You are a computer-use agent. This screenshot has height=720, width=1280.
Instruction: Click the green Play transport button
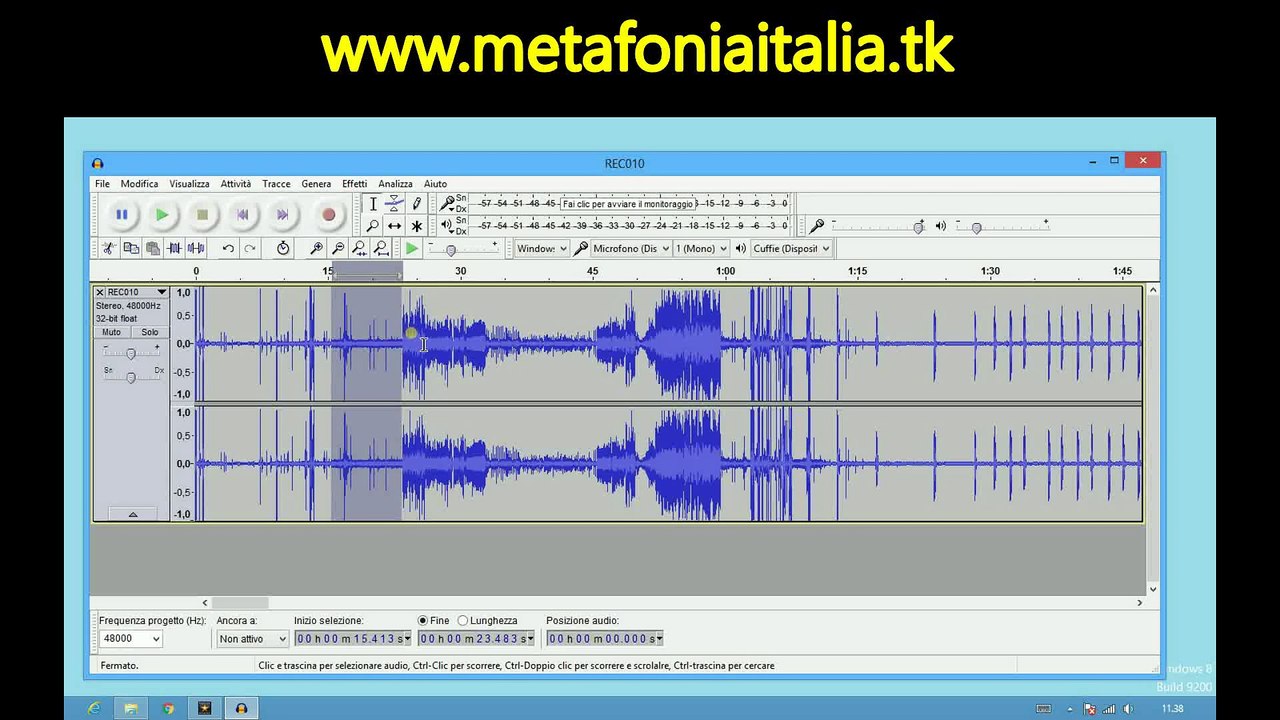[x=162, y=214]
